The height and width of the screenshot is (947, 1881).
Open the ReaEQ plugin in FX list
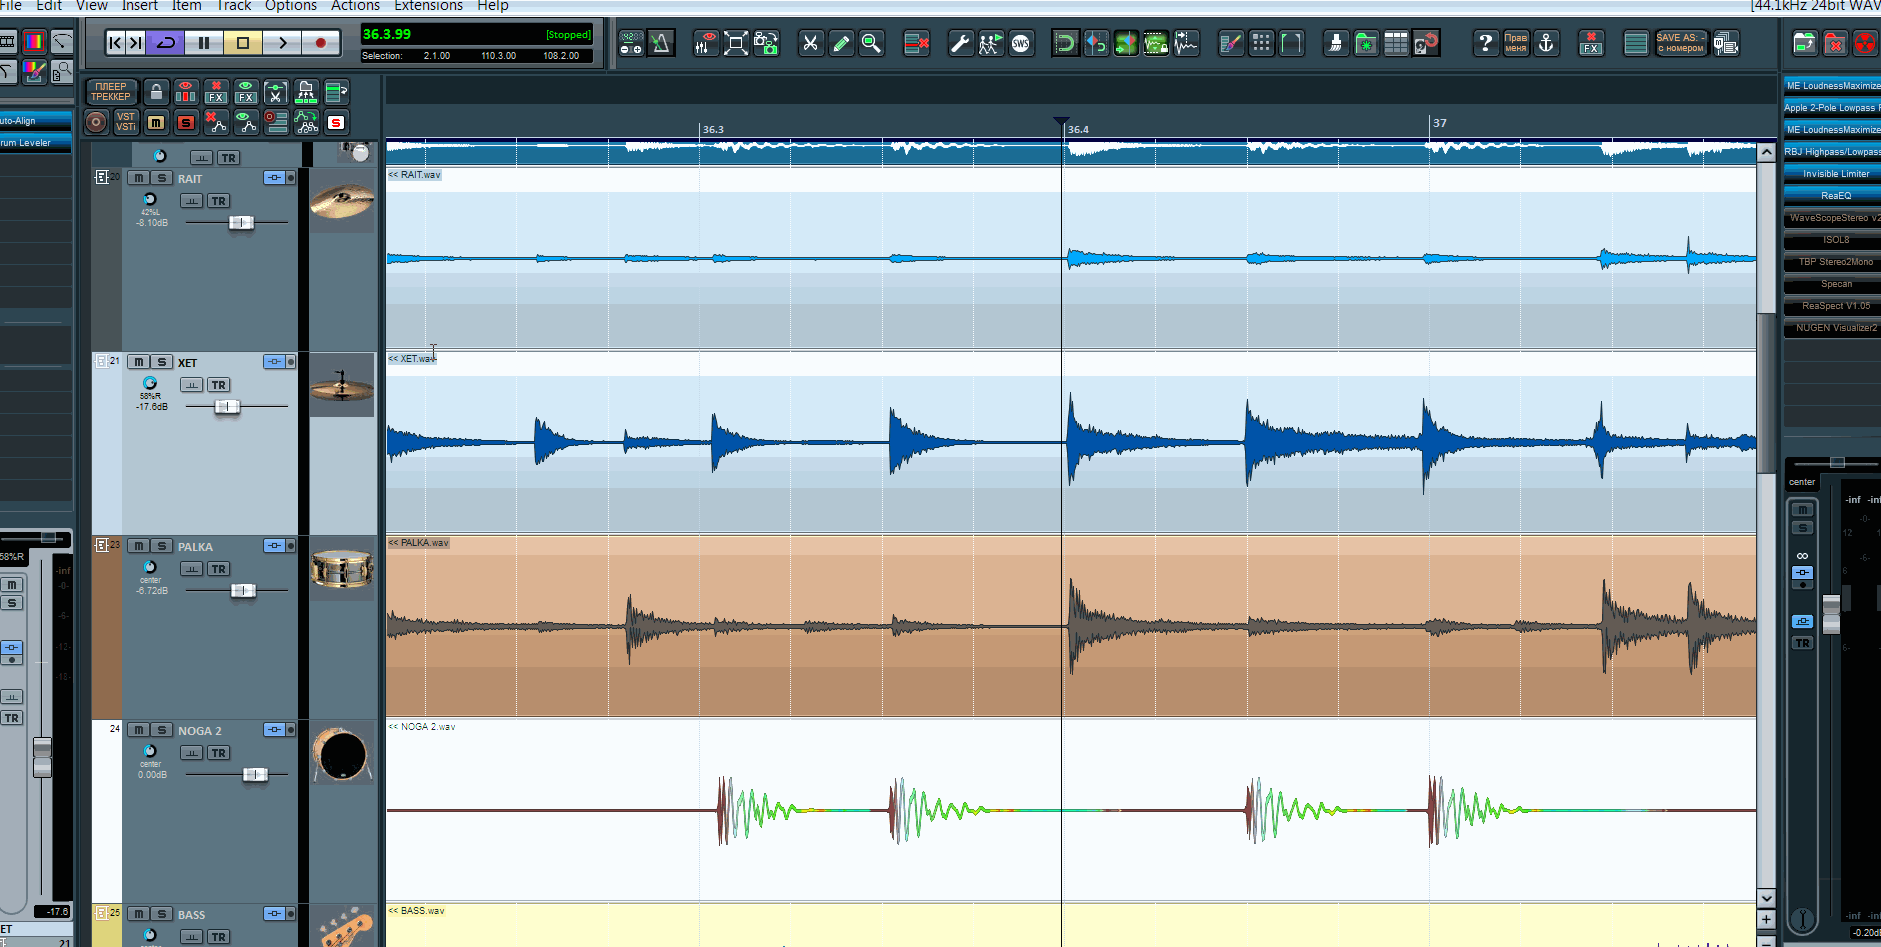click(1832, 196)
